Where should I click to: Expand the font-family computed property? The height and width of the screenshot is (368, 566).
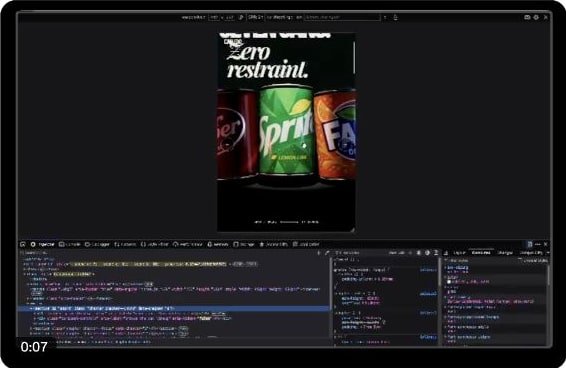tap(446, 297)
